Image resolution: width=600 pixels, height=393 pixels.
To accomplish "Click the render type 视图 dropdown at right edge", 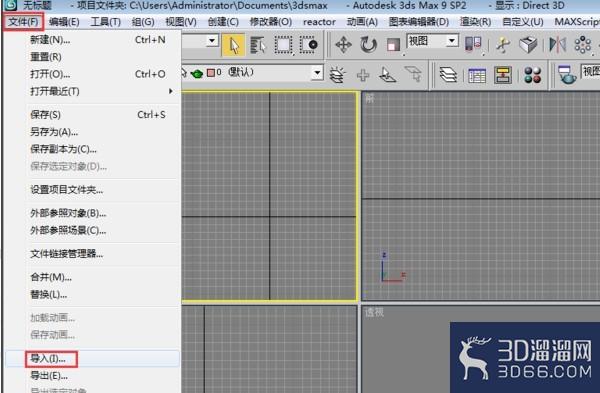I will click(x=590, y=72).
